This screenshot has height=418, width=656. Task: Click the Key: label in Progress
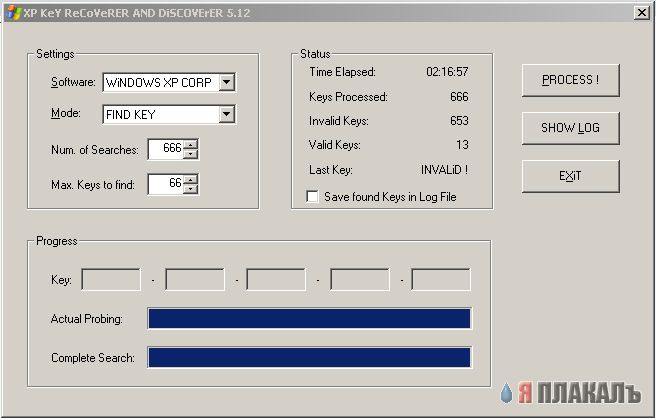pos(61,280)
